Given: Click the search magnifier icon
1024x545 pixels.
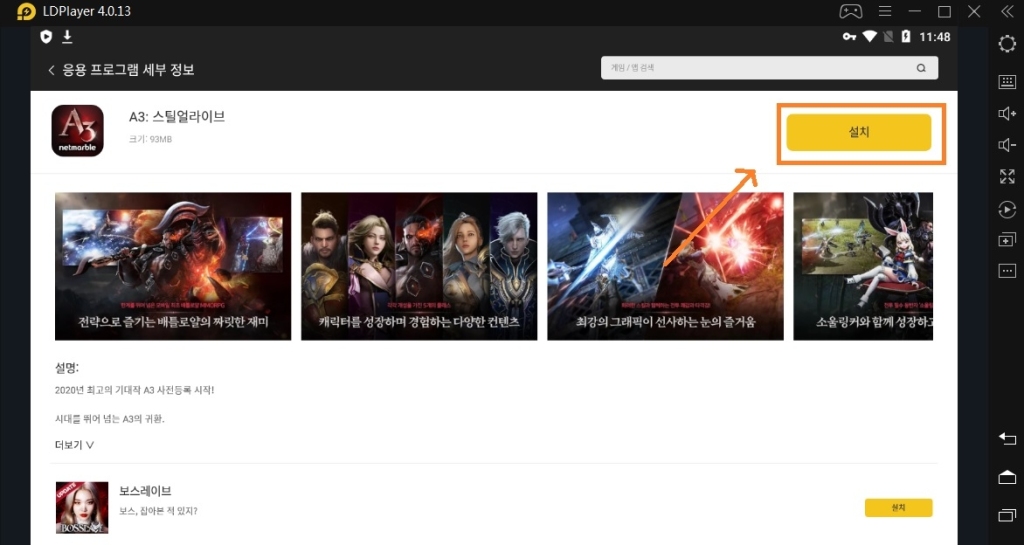Looking at the screenshot, I should (921, 68).
